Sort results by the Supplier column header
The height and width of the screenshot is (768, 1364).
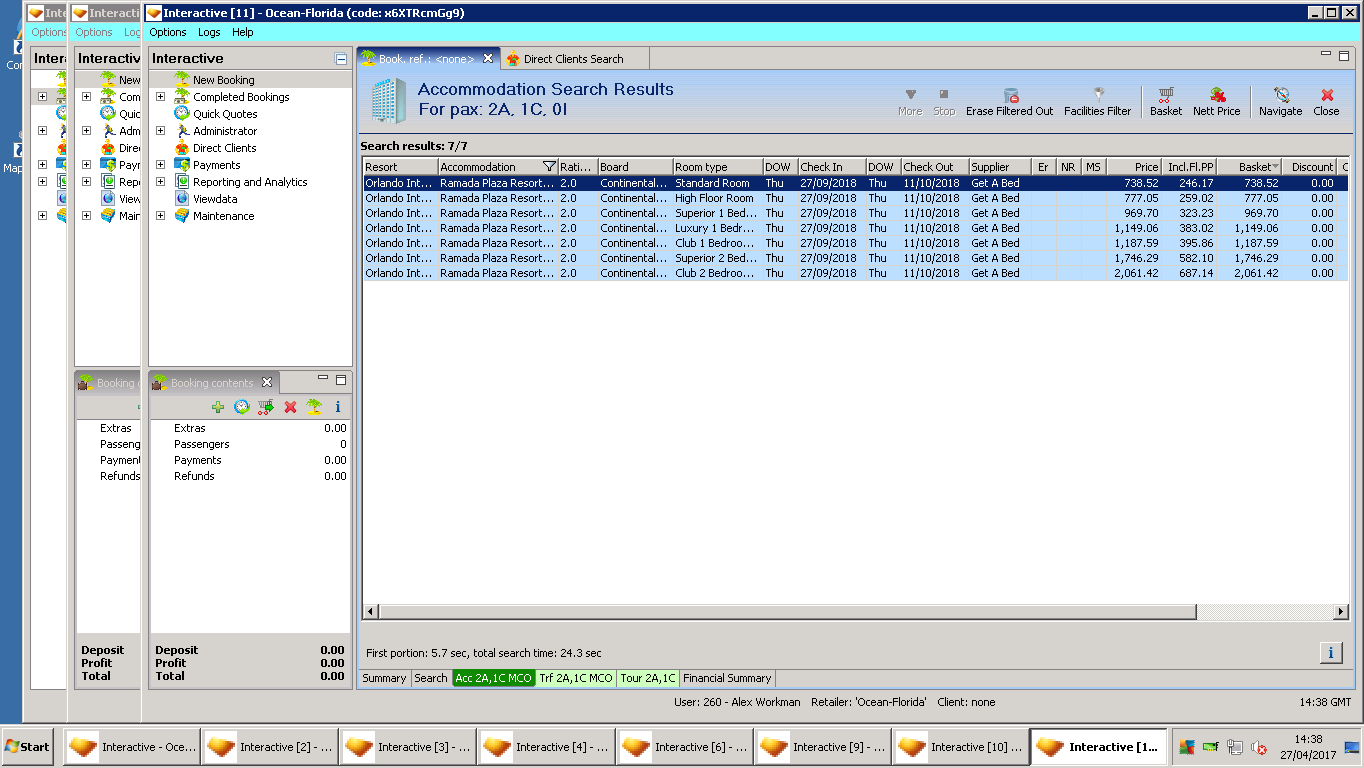coord(999,167)
